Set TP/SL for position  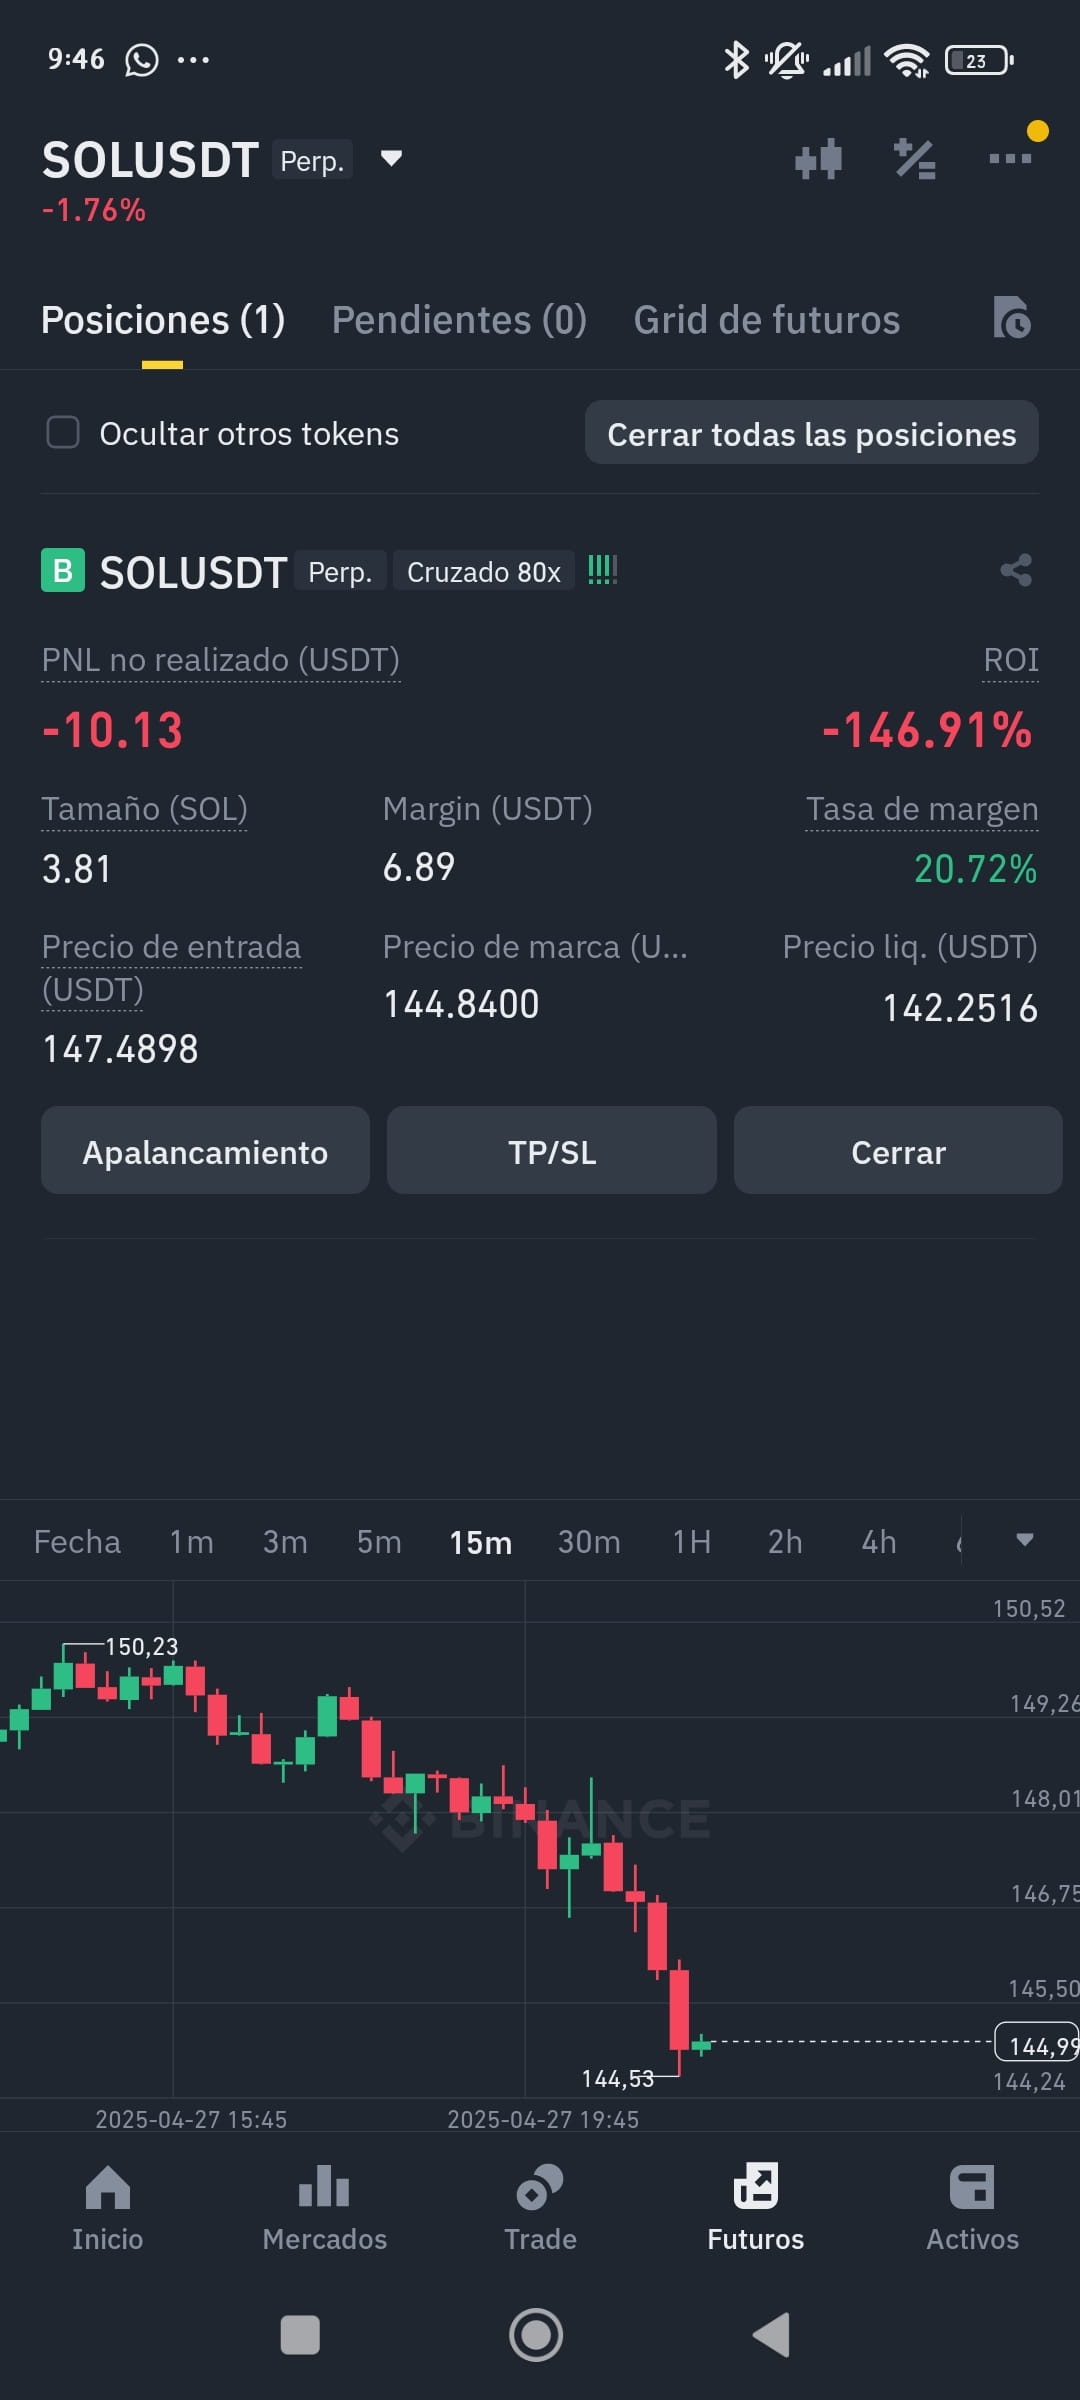coord(552,1151)
